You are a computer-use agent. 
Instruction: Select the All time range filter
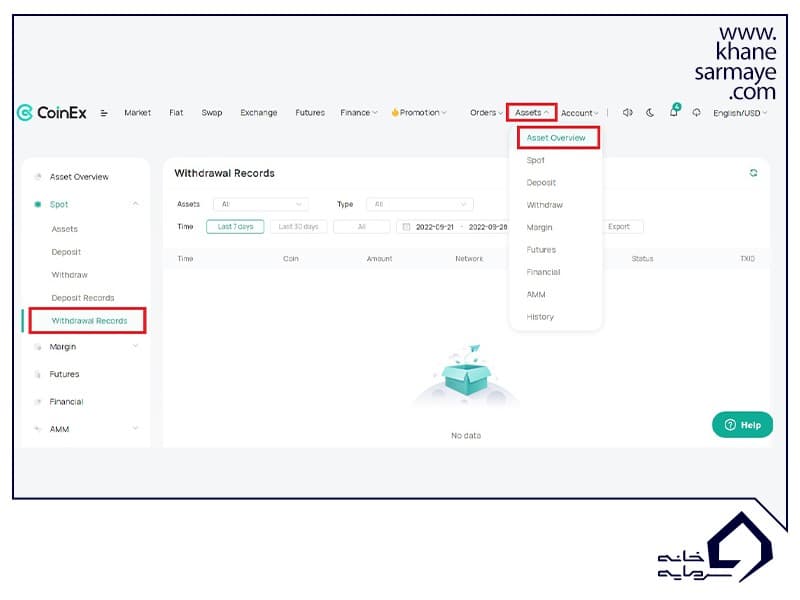point(362,227)
